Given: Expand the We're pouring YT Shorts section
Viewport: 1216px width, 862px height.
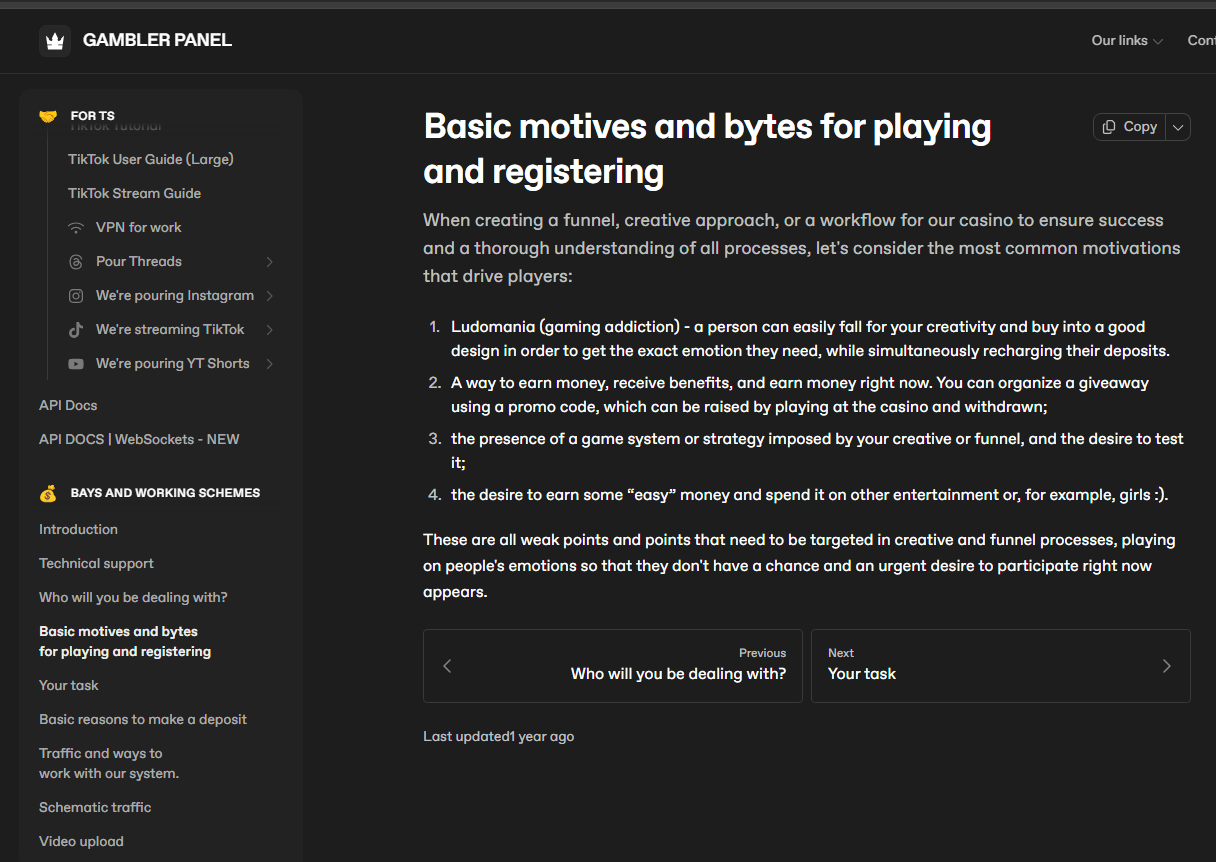Looking at the screenshot, I should 270,364.
